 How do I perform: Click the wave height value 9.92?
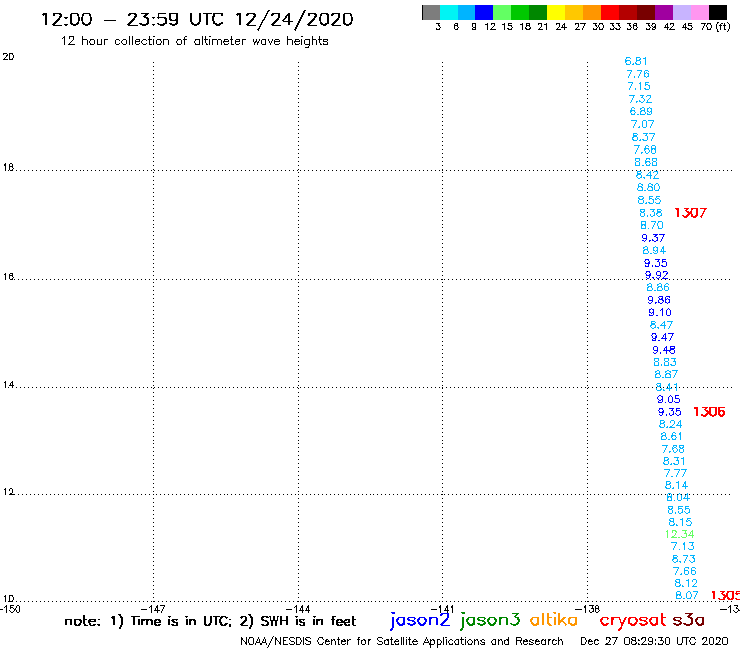click(x=656, y=275)
